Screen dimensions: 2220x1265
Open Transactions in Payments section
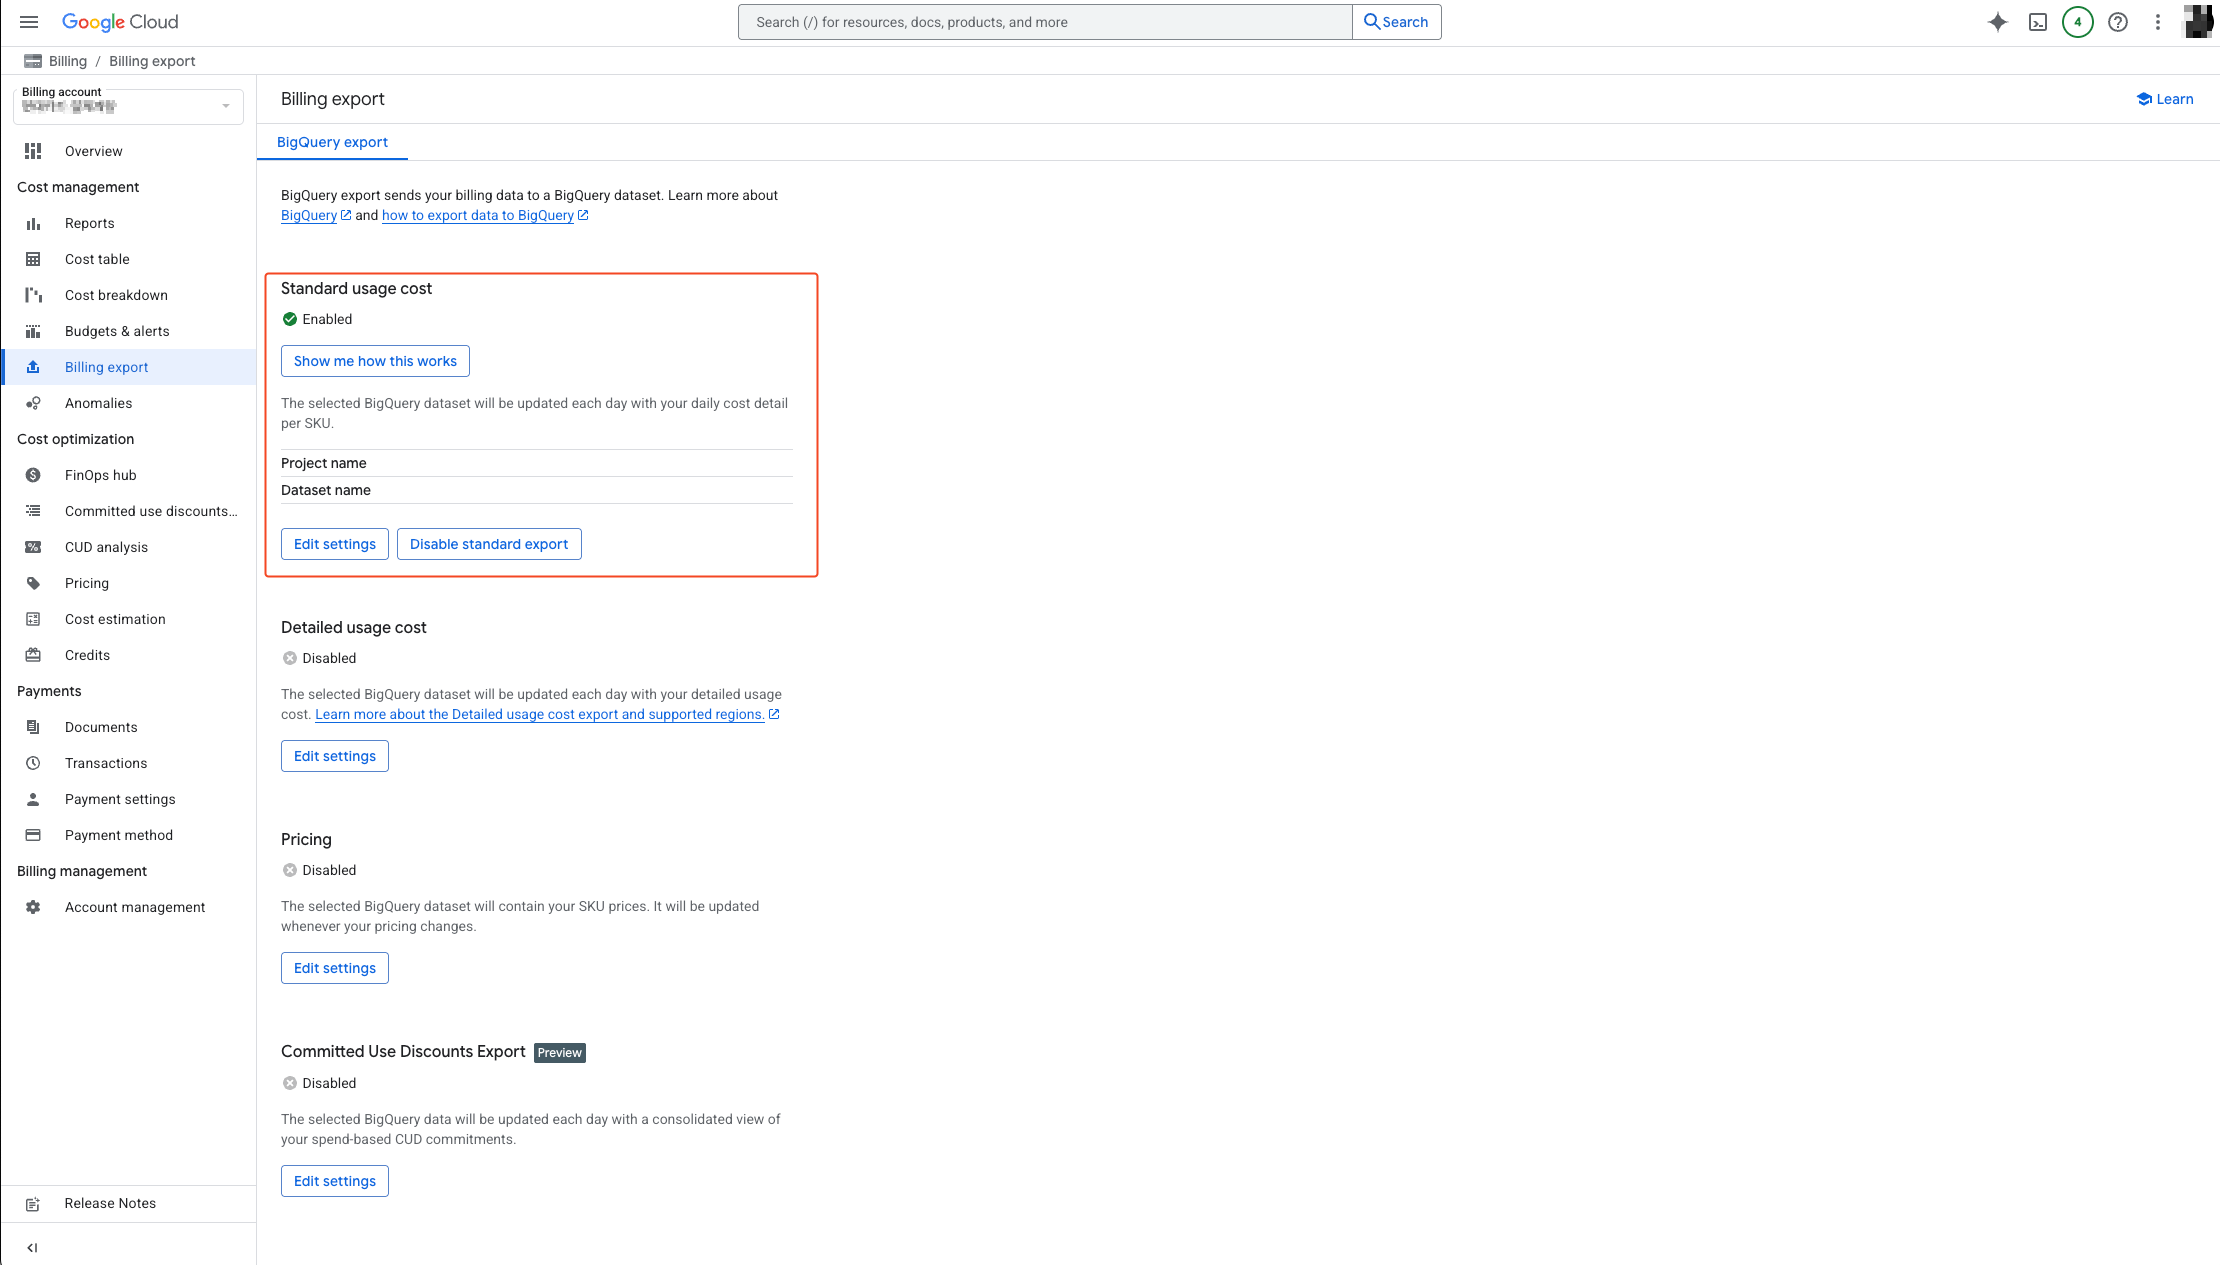click(x=106, y=763)
